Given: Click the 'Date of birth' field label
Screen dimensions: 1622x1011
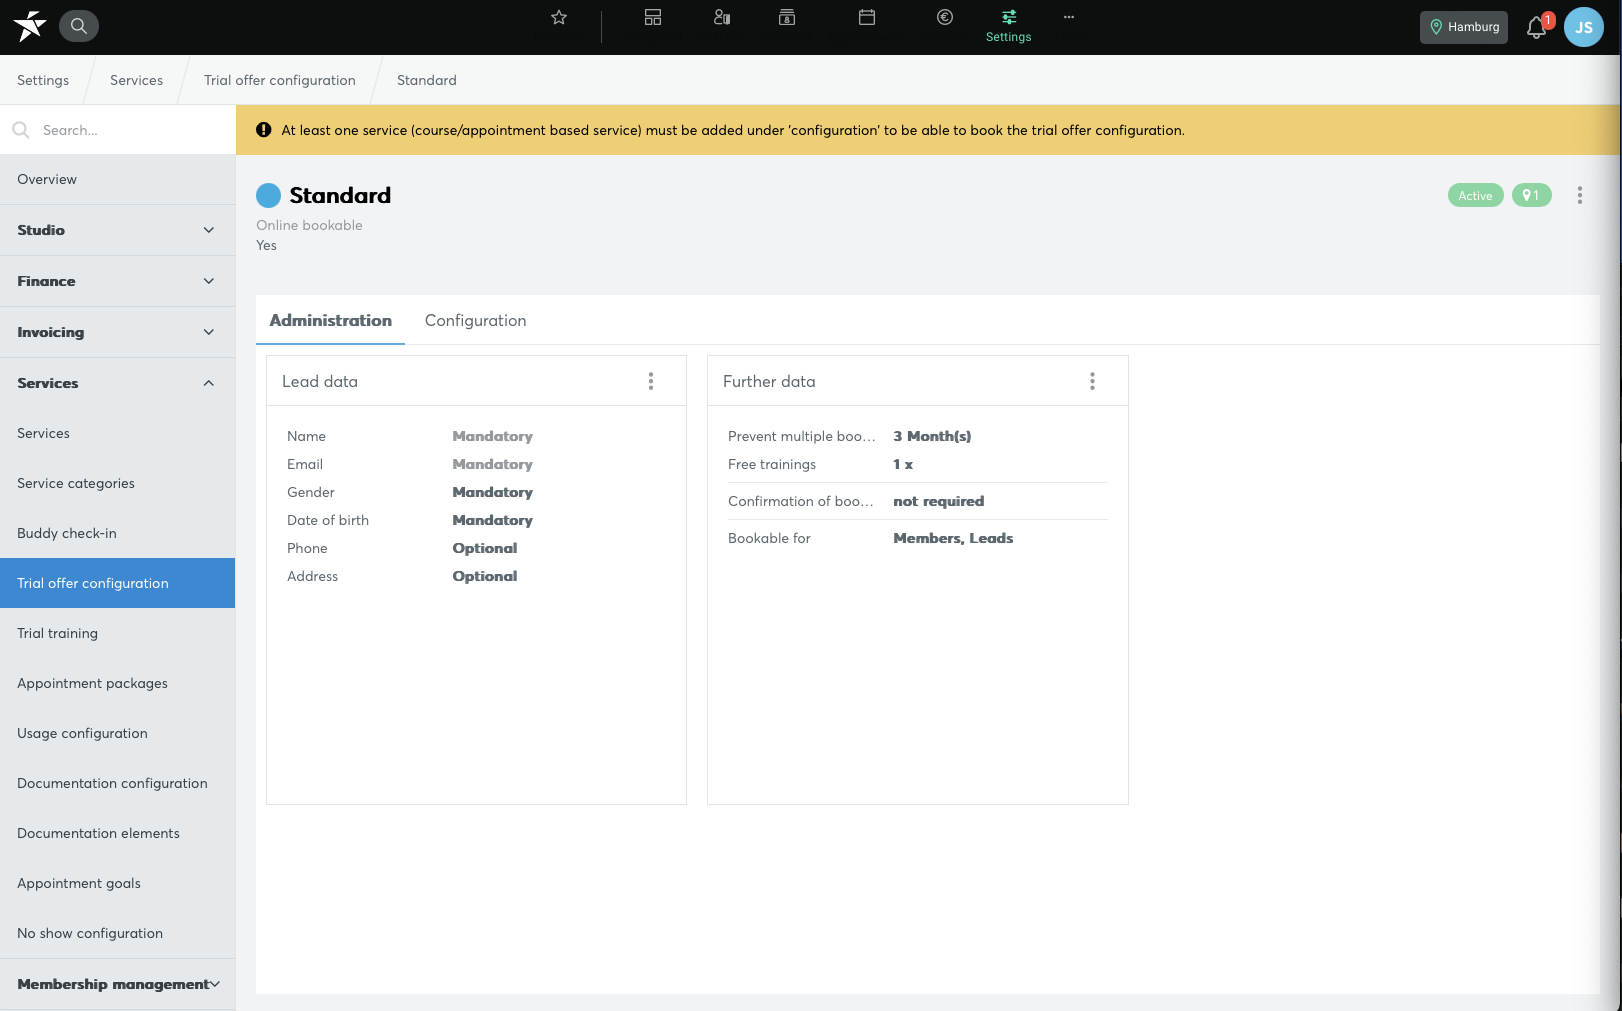Looking at the screenshot, I should (x=328, y=520).
